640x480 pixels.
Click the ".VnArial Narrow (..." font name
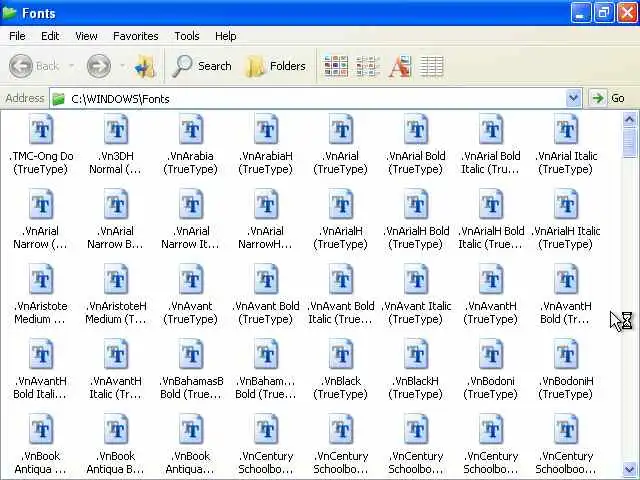(x=40, y=238)
